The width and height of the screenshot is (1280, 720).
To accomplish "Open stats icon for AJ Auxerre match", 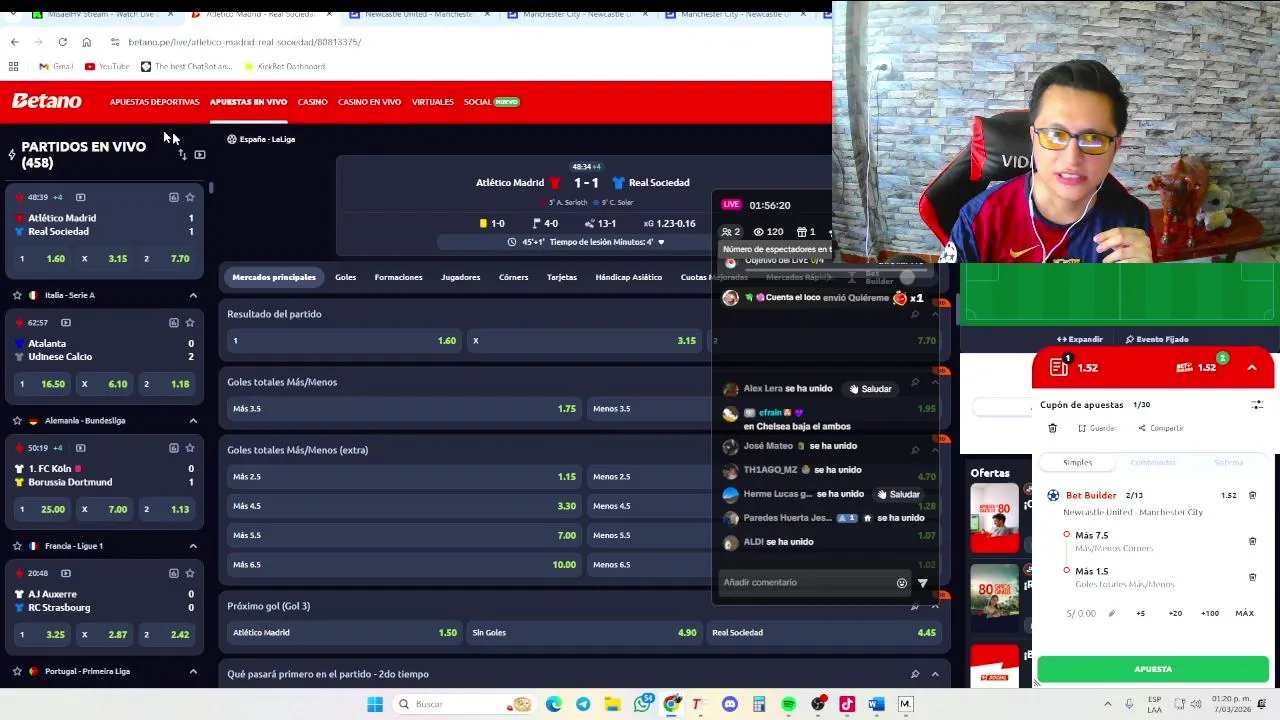I will click(x=173, y=573).
